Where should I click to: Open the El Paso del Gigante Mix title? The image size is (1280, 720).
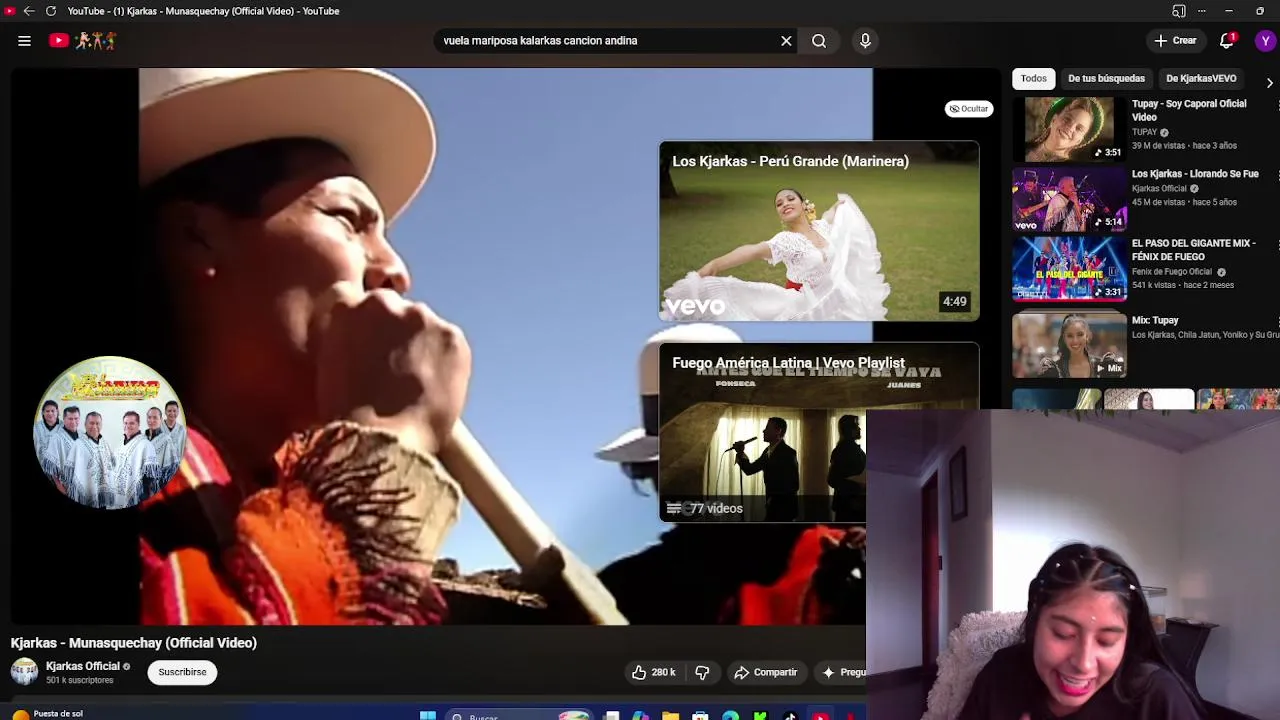(x=1193, y=250)
